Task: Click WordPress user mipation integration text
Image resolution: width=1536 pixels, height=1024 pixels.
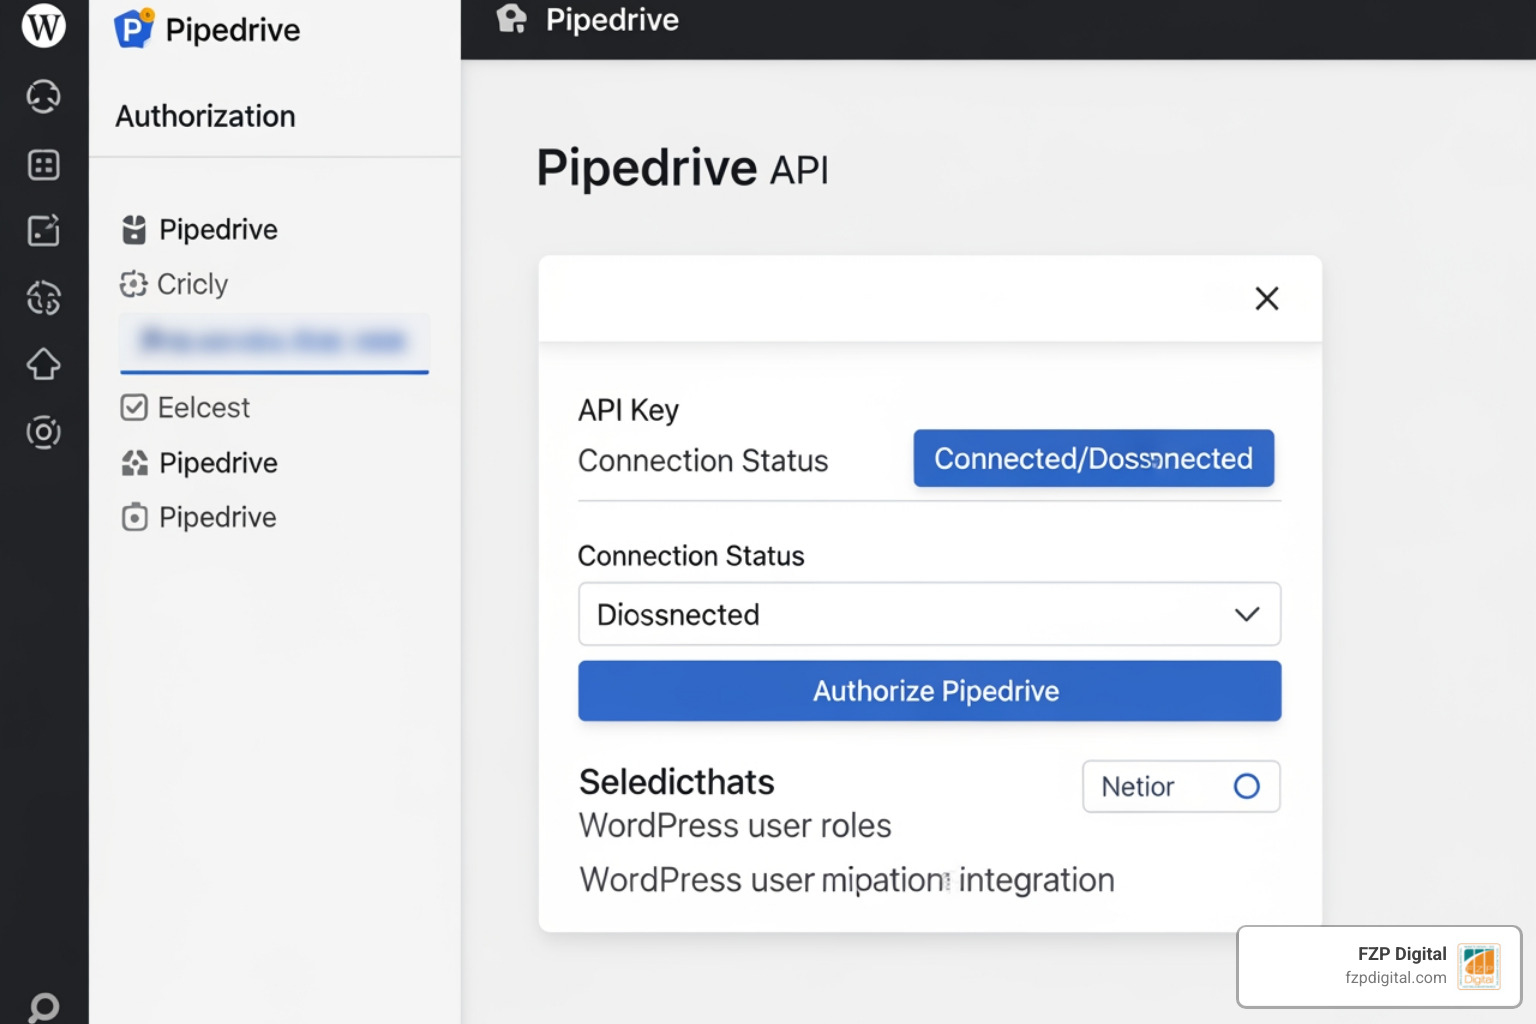Action: click(846, 880)
